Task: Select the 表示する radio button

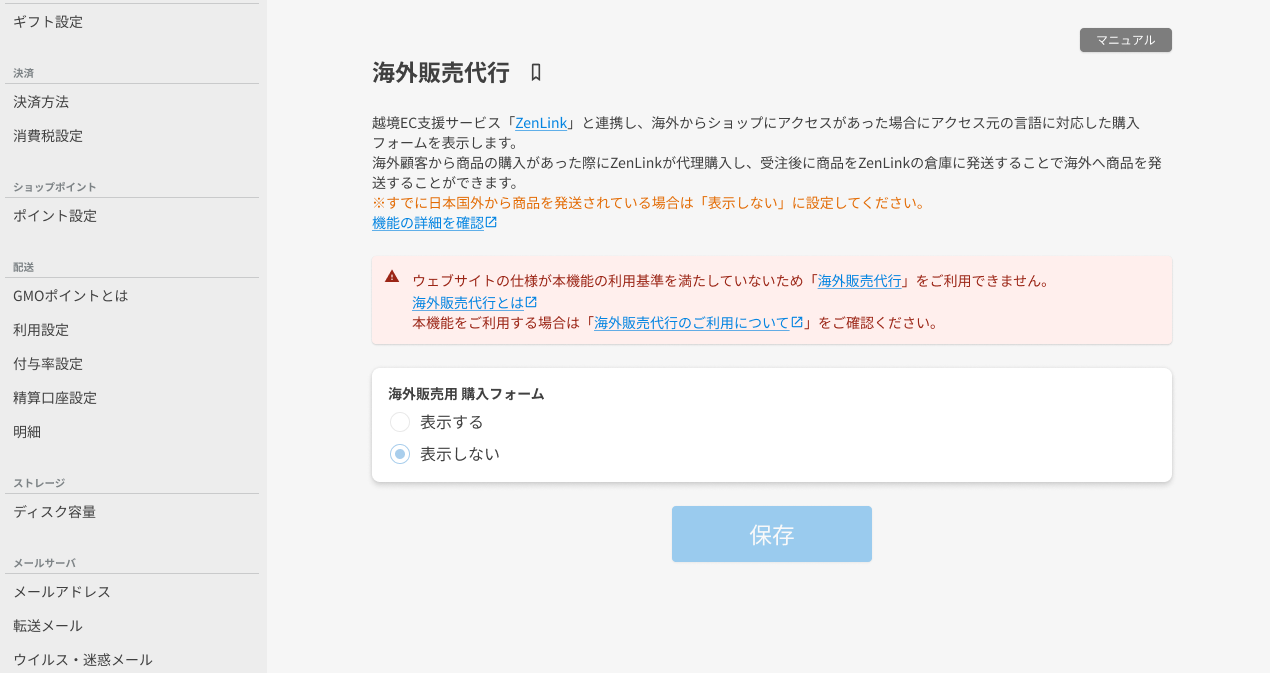Action: point(400,422)
